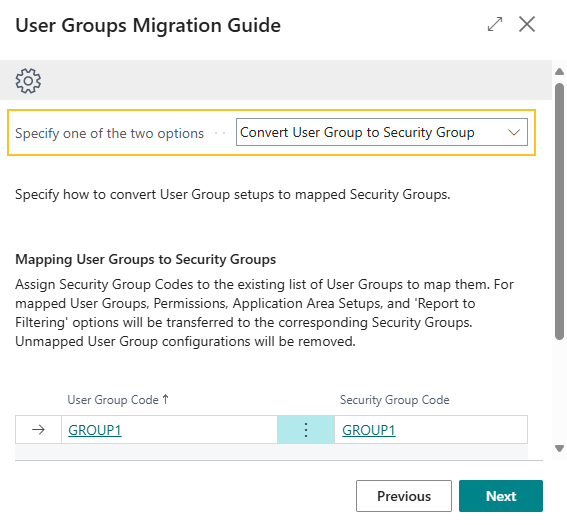The width and height of the screenshot is (567, 525).
Task: Click the vertical scrollbar thumb
Action: pyautogui.click(x=559, y=212)
